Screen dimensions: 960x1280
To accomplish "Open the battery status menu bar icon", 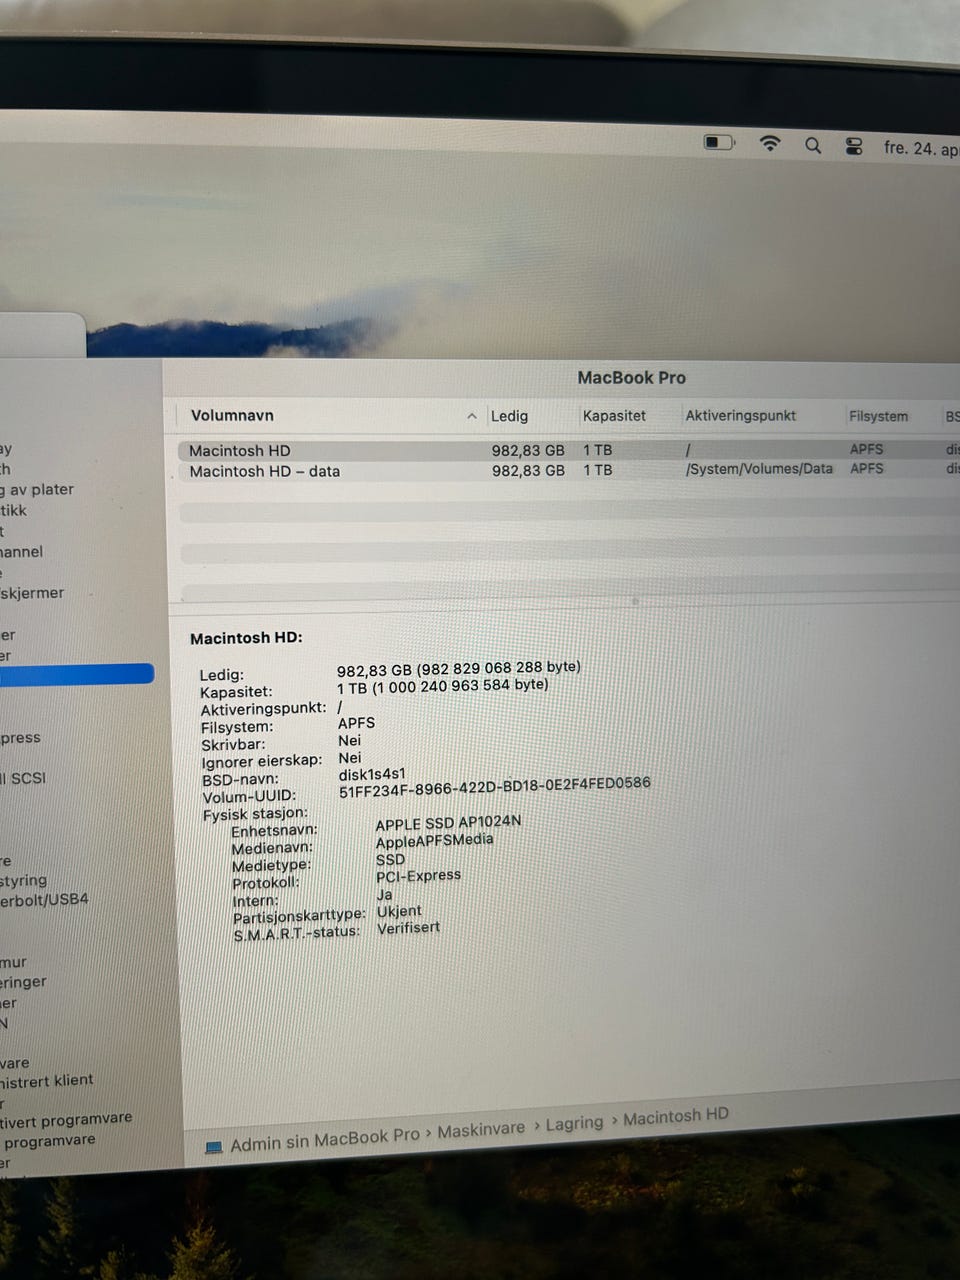I will pos(719,142).
